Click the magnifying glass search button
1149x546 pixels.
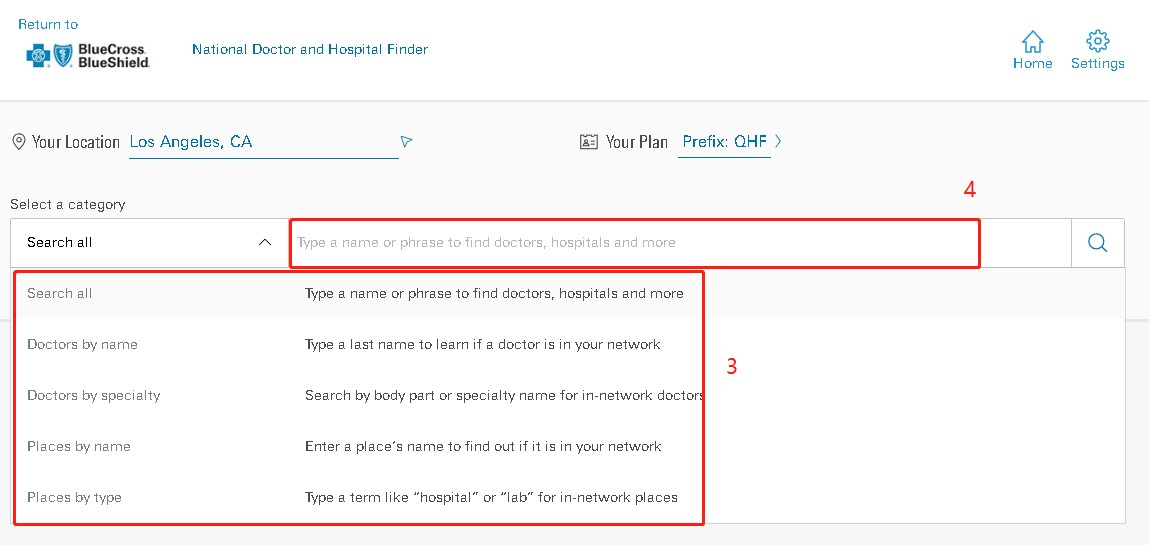pos(1097,243)
